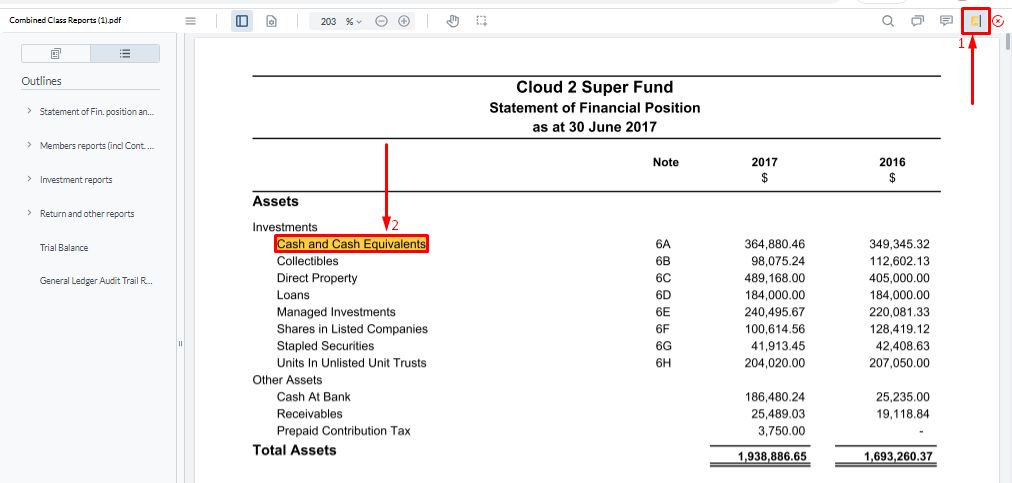Open Investment reports outline item
This screenshot has height=483, width=1012.
click(x=76, y=180)
